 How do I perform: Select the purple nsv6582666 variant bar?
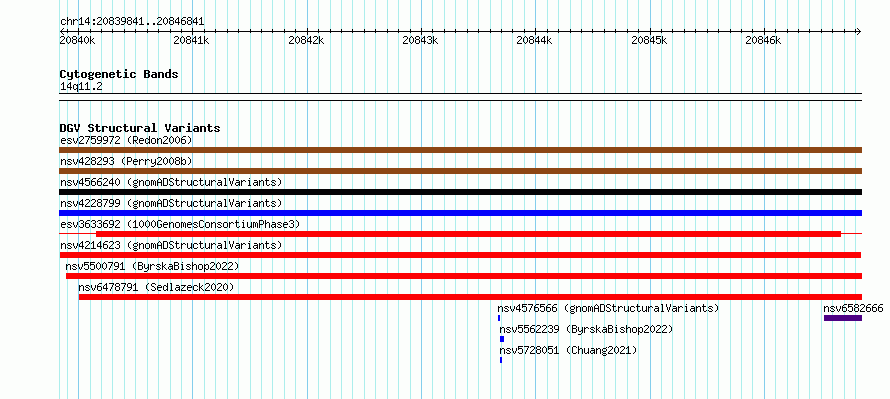pyautogui.click(x=843, y=318)
